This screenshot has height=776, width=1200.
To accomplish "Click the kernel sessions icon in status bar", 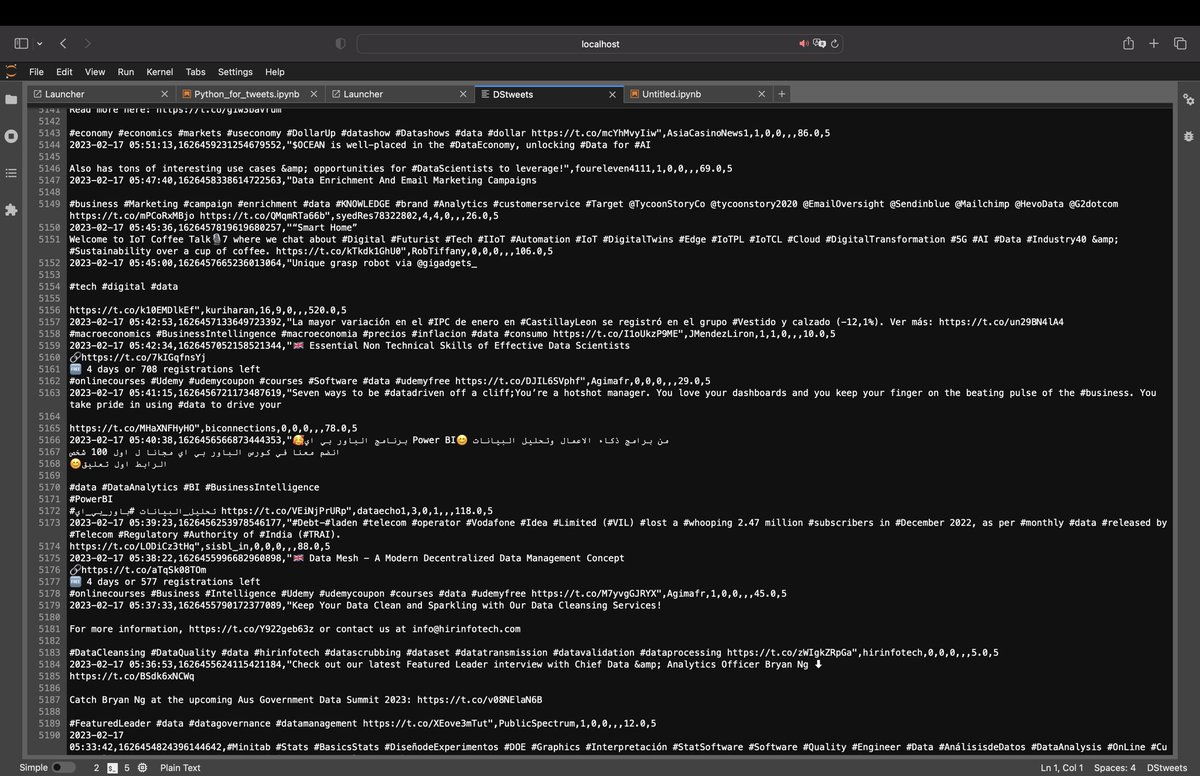I will pos(112,768).
